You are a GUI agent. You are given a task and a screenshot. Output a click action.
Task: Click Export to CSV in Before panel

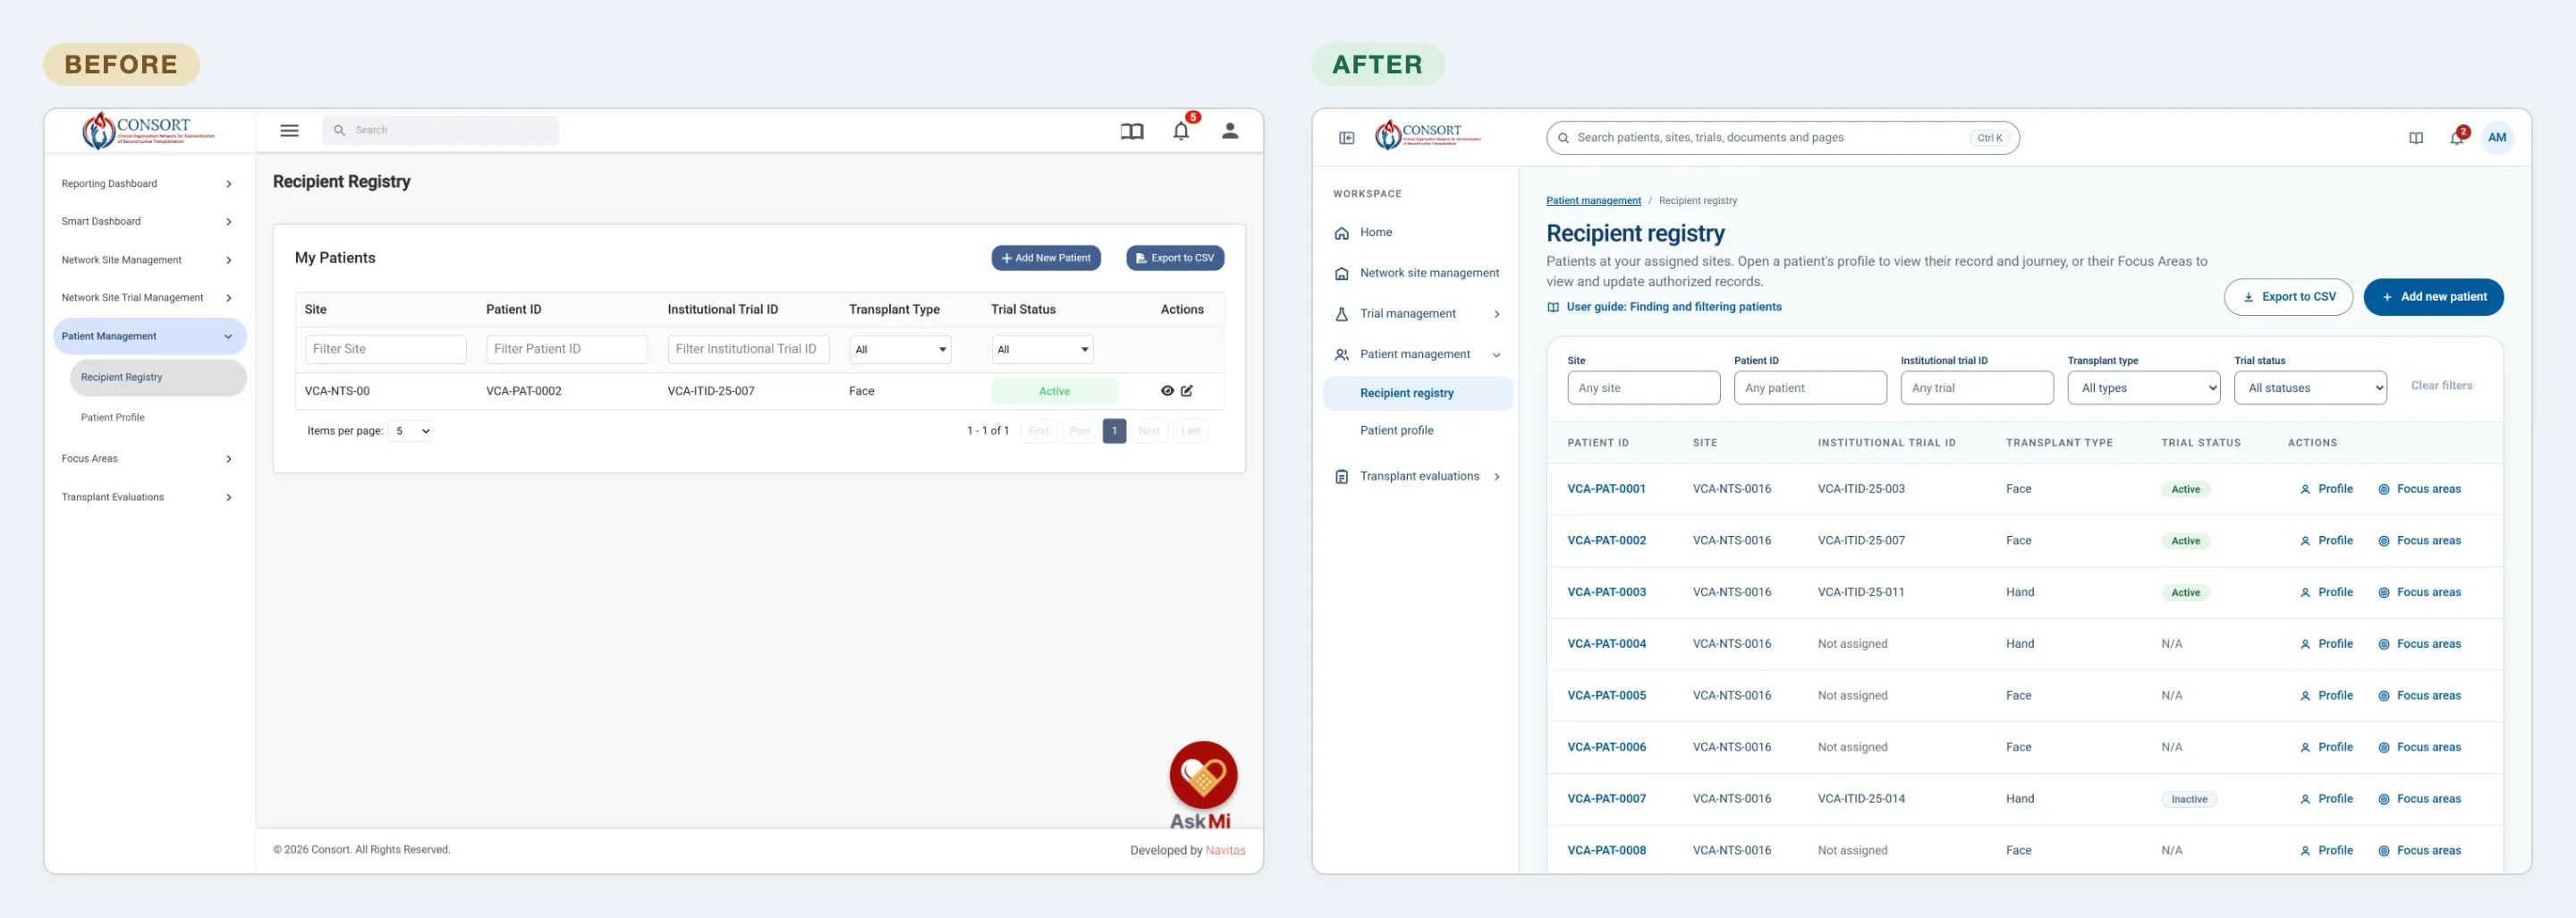point(1175,258)
